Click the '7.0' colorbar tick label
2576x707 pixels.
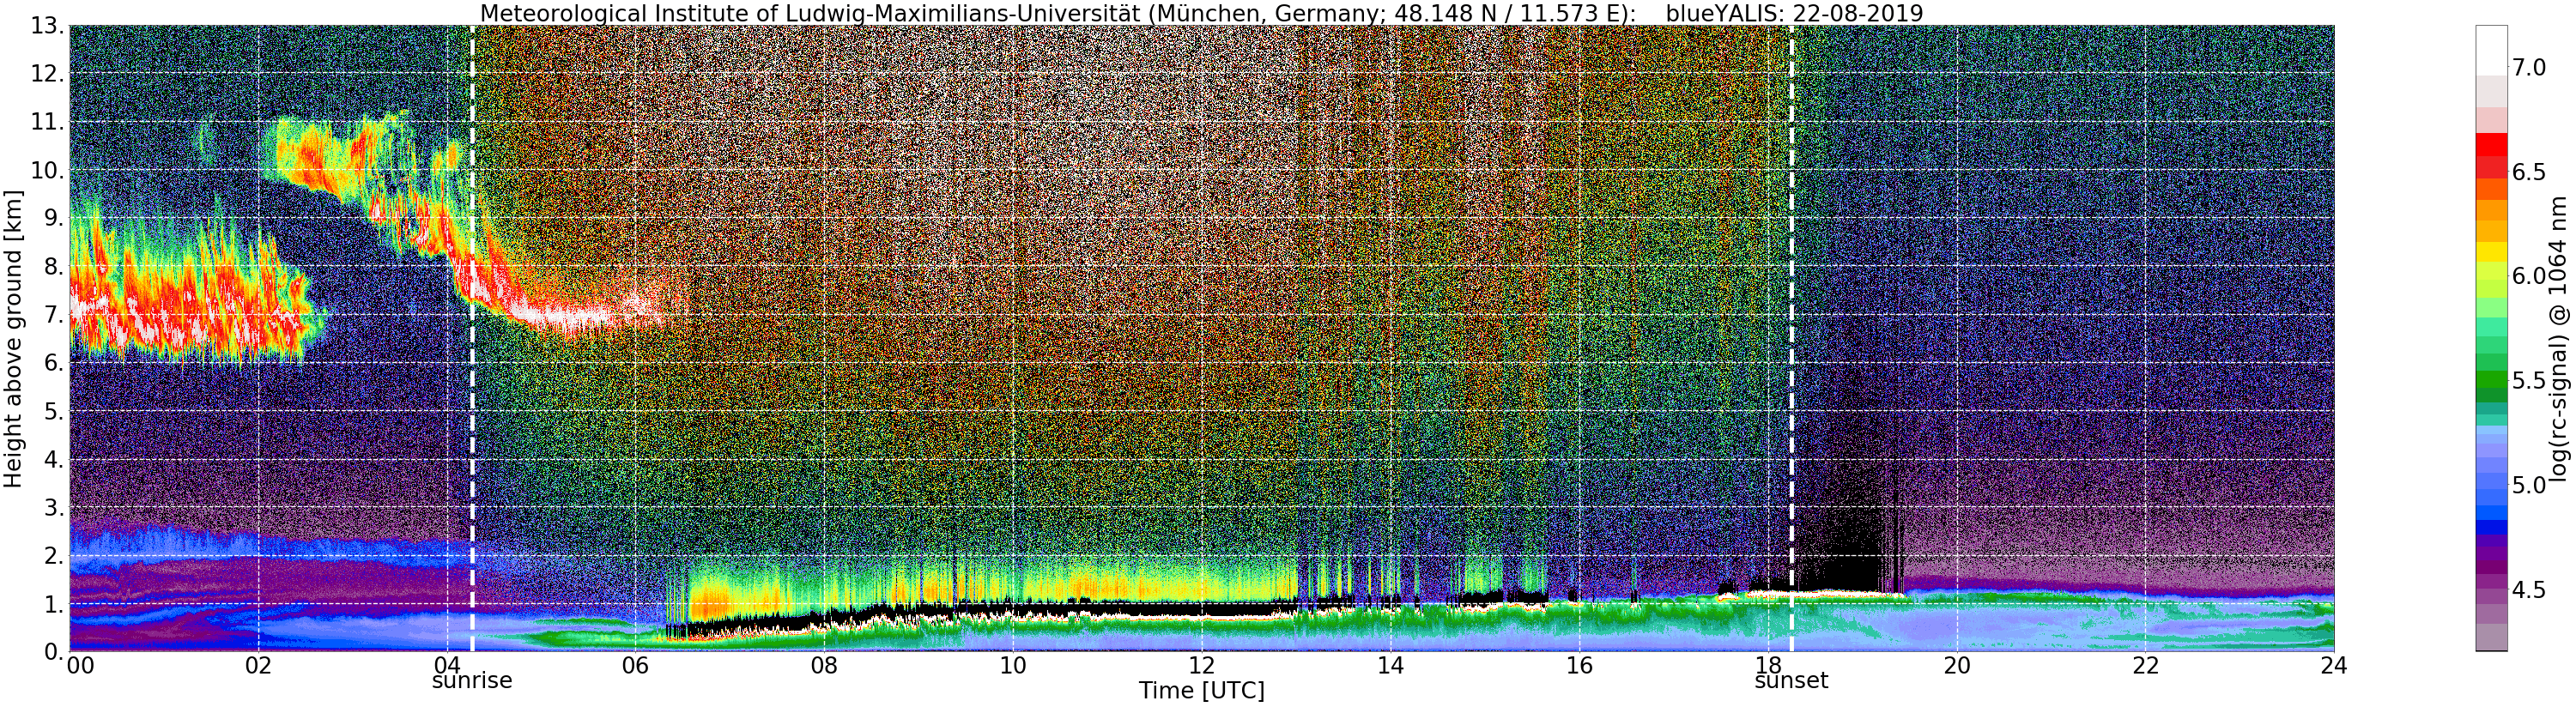tap(2529, 68)
